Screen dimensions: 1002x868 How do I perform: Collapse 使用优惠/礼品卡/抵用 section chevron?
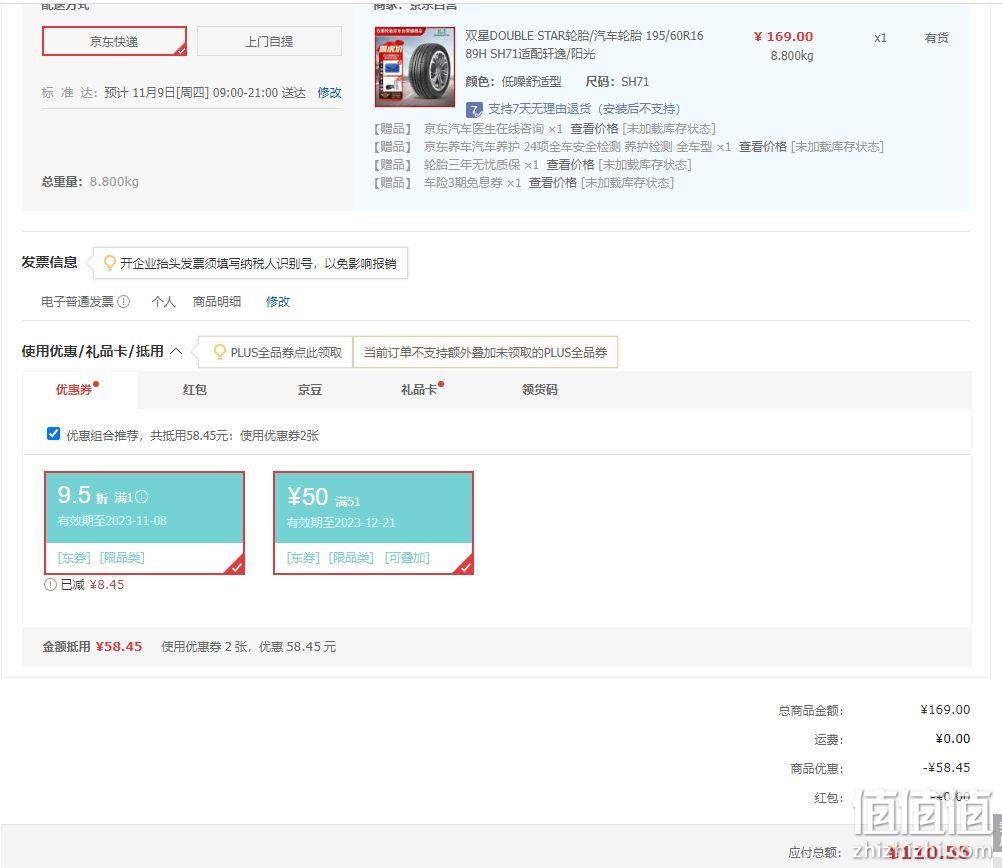point(176,352)
